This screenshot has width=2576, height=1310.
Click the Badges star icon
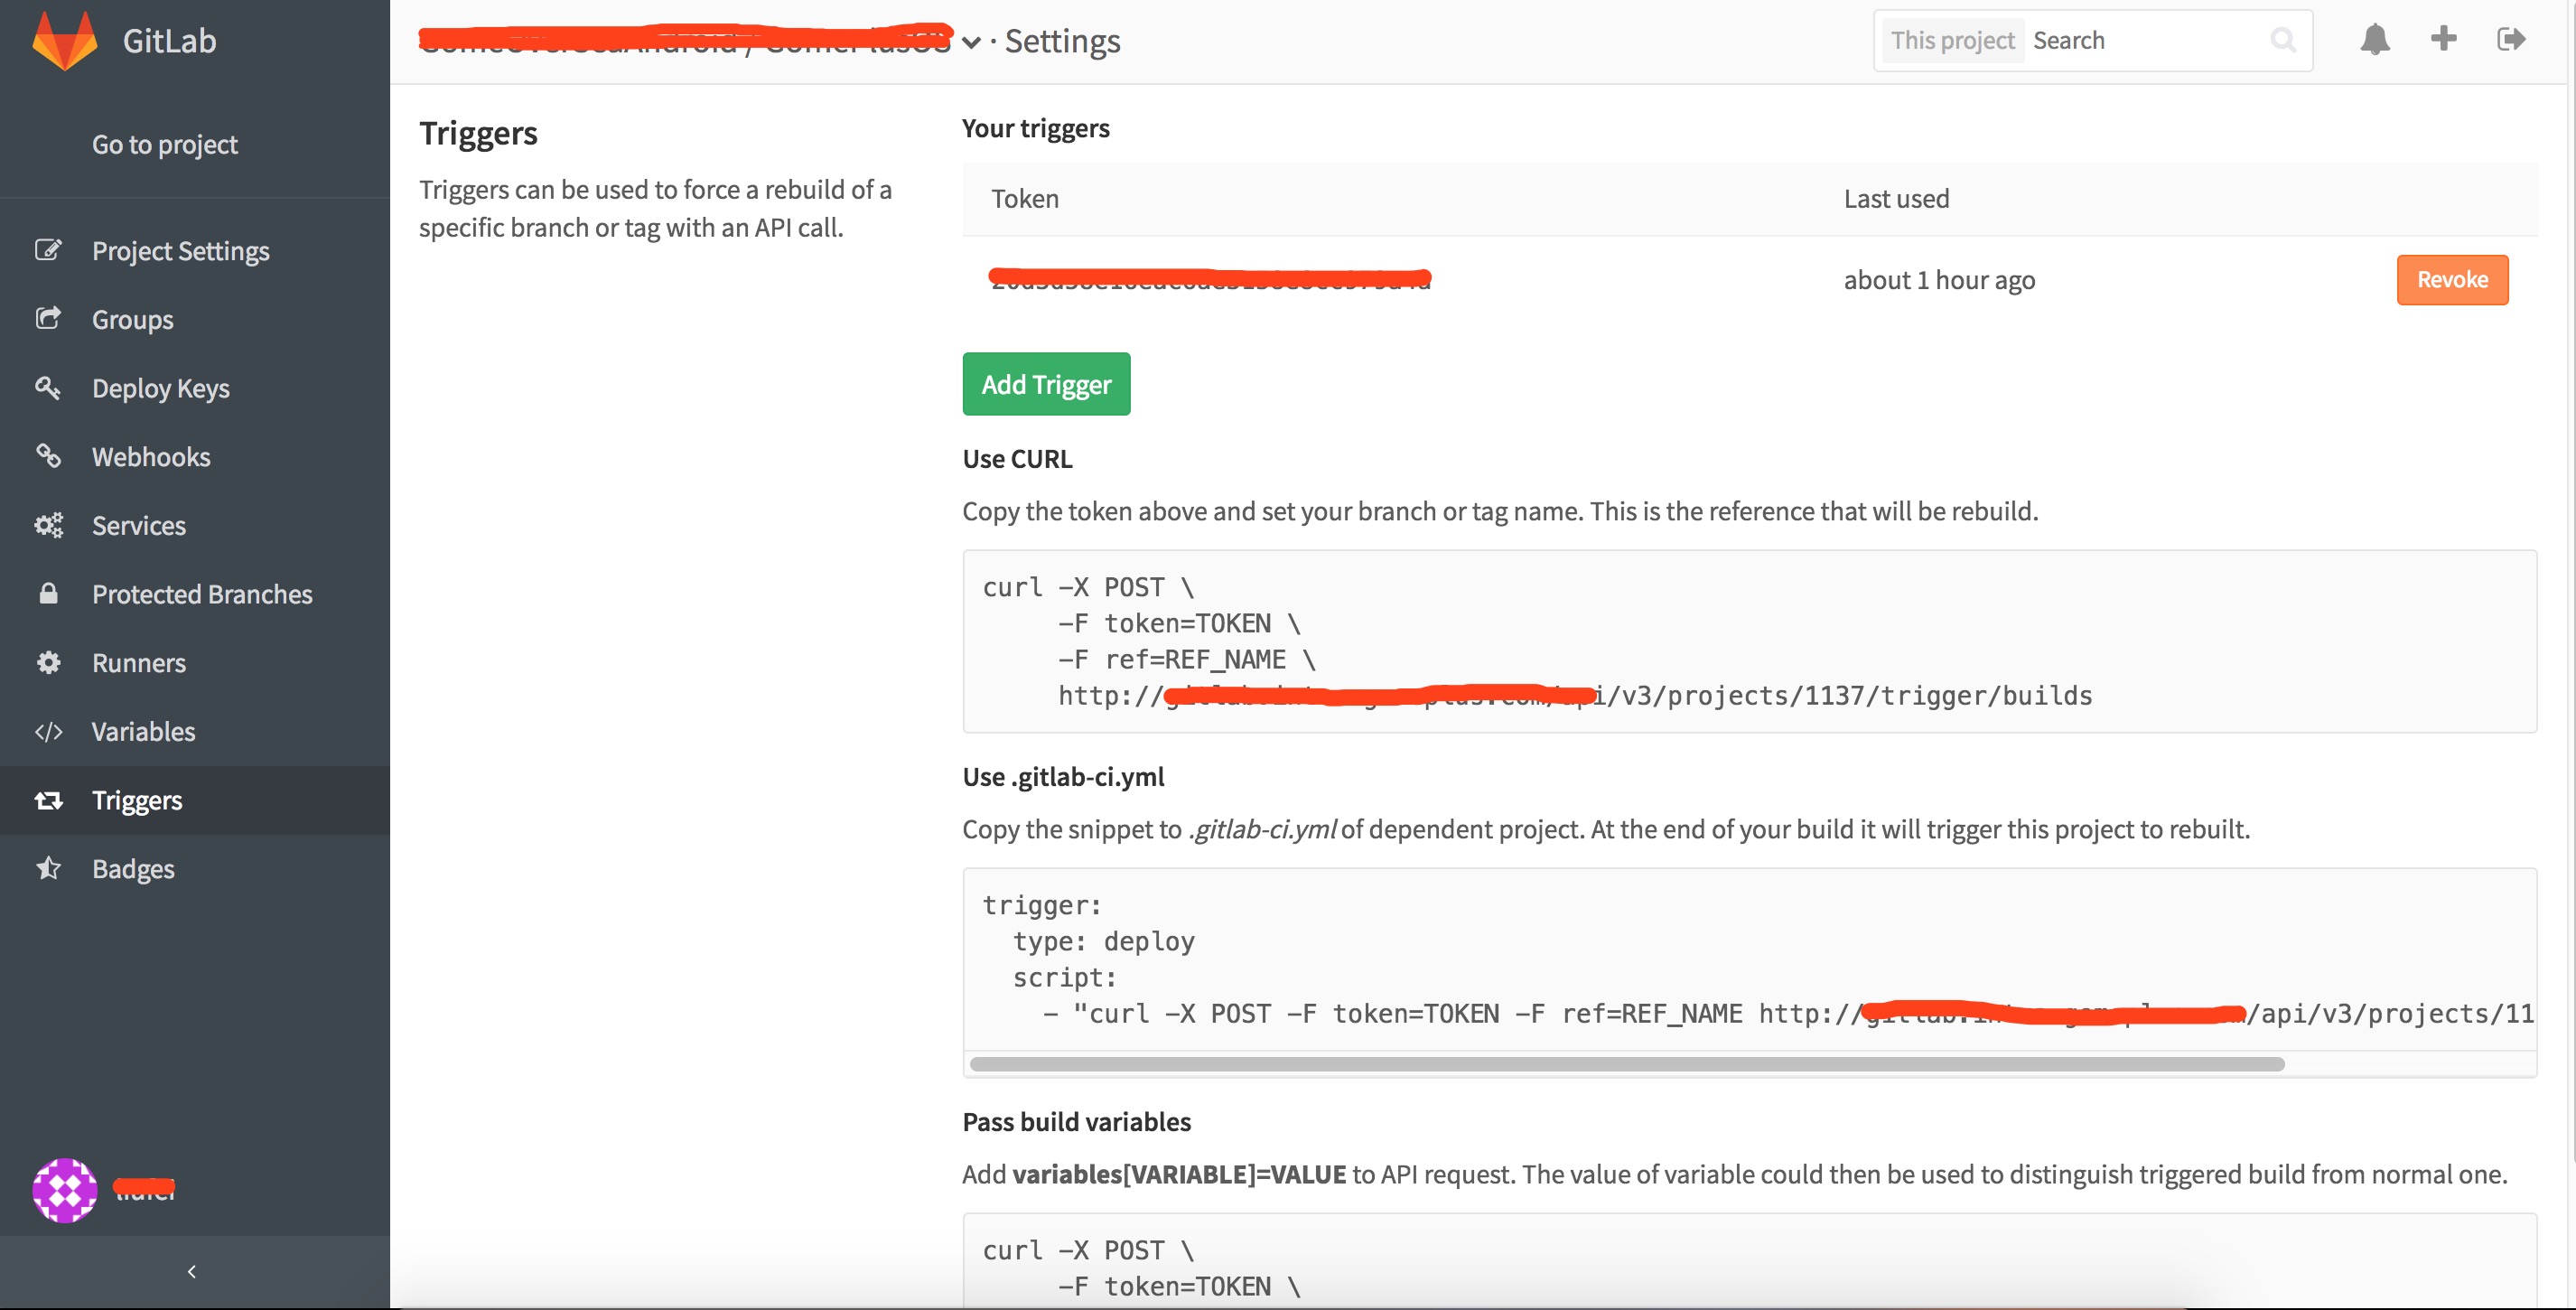(x=48, y=868)
